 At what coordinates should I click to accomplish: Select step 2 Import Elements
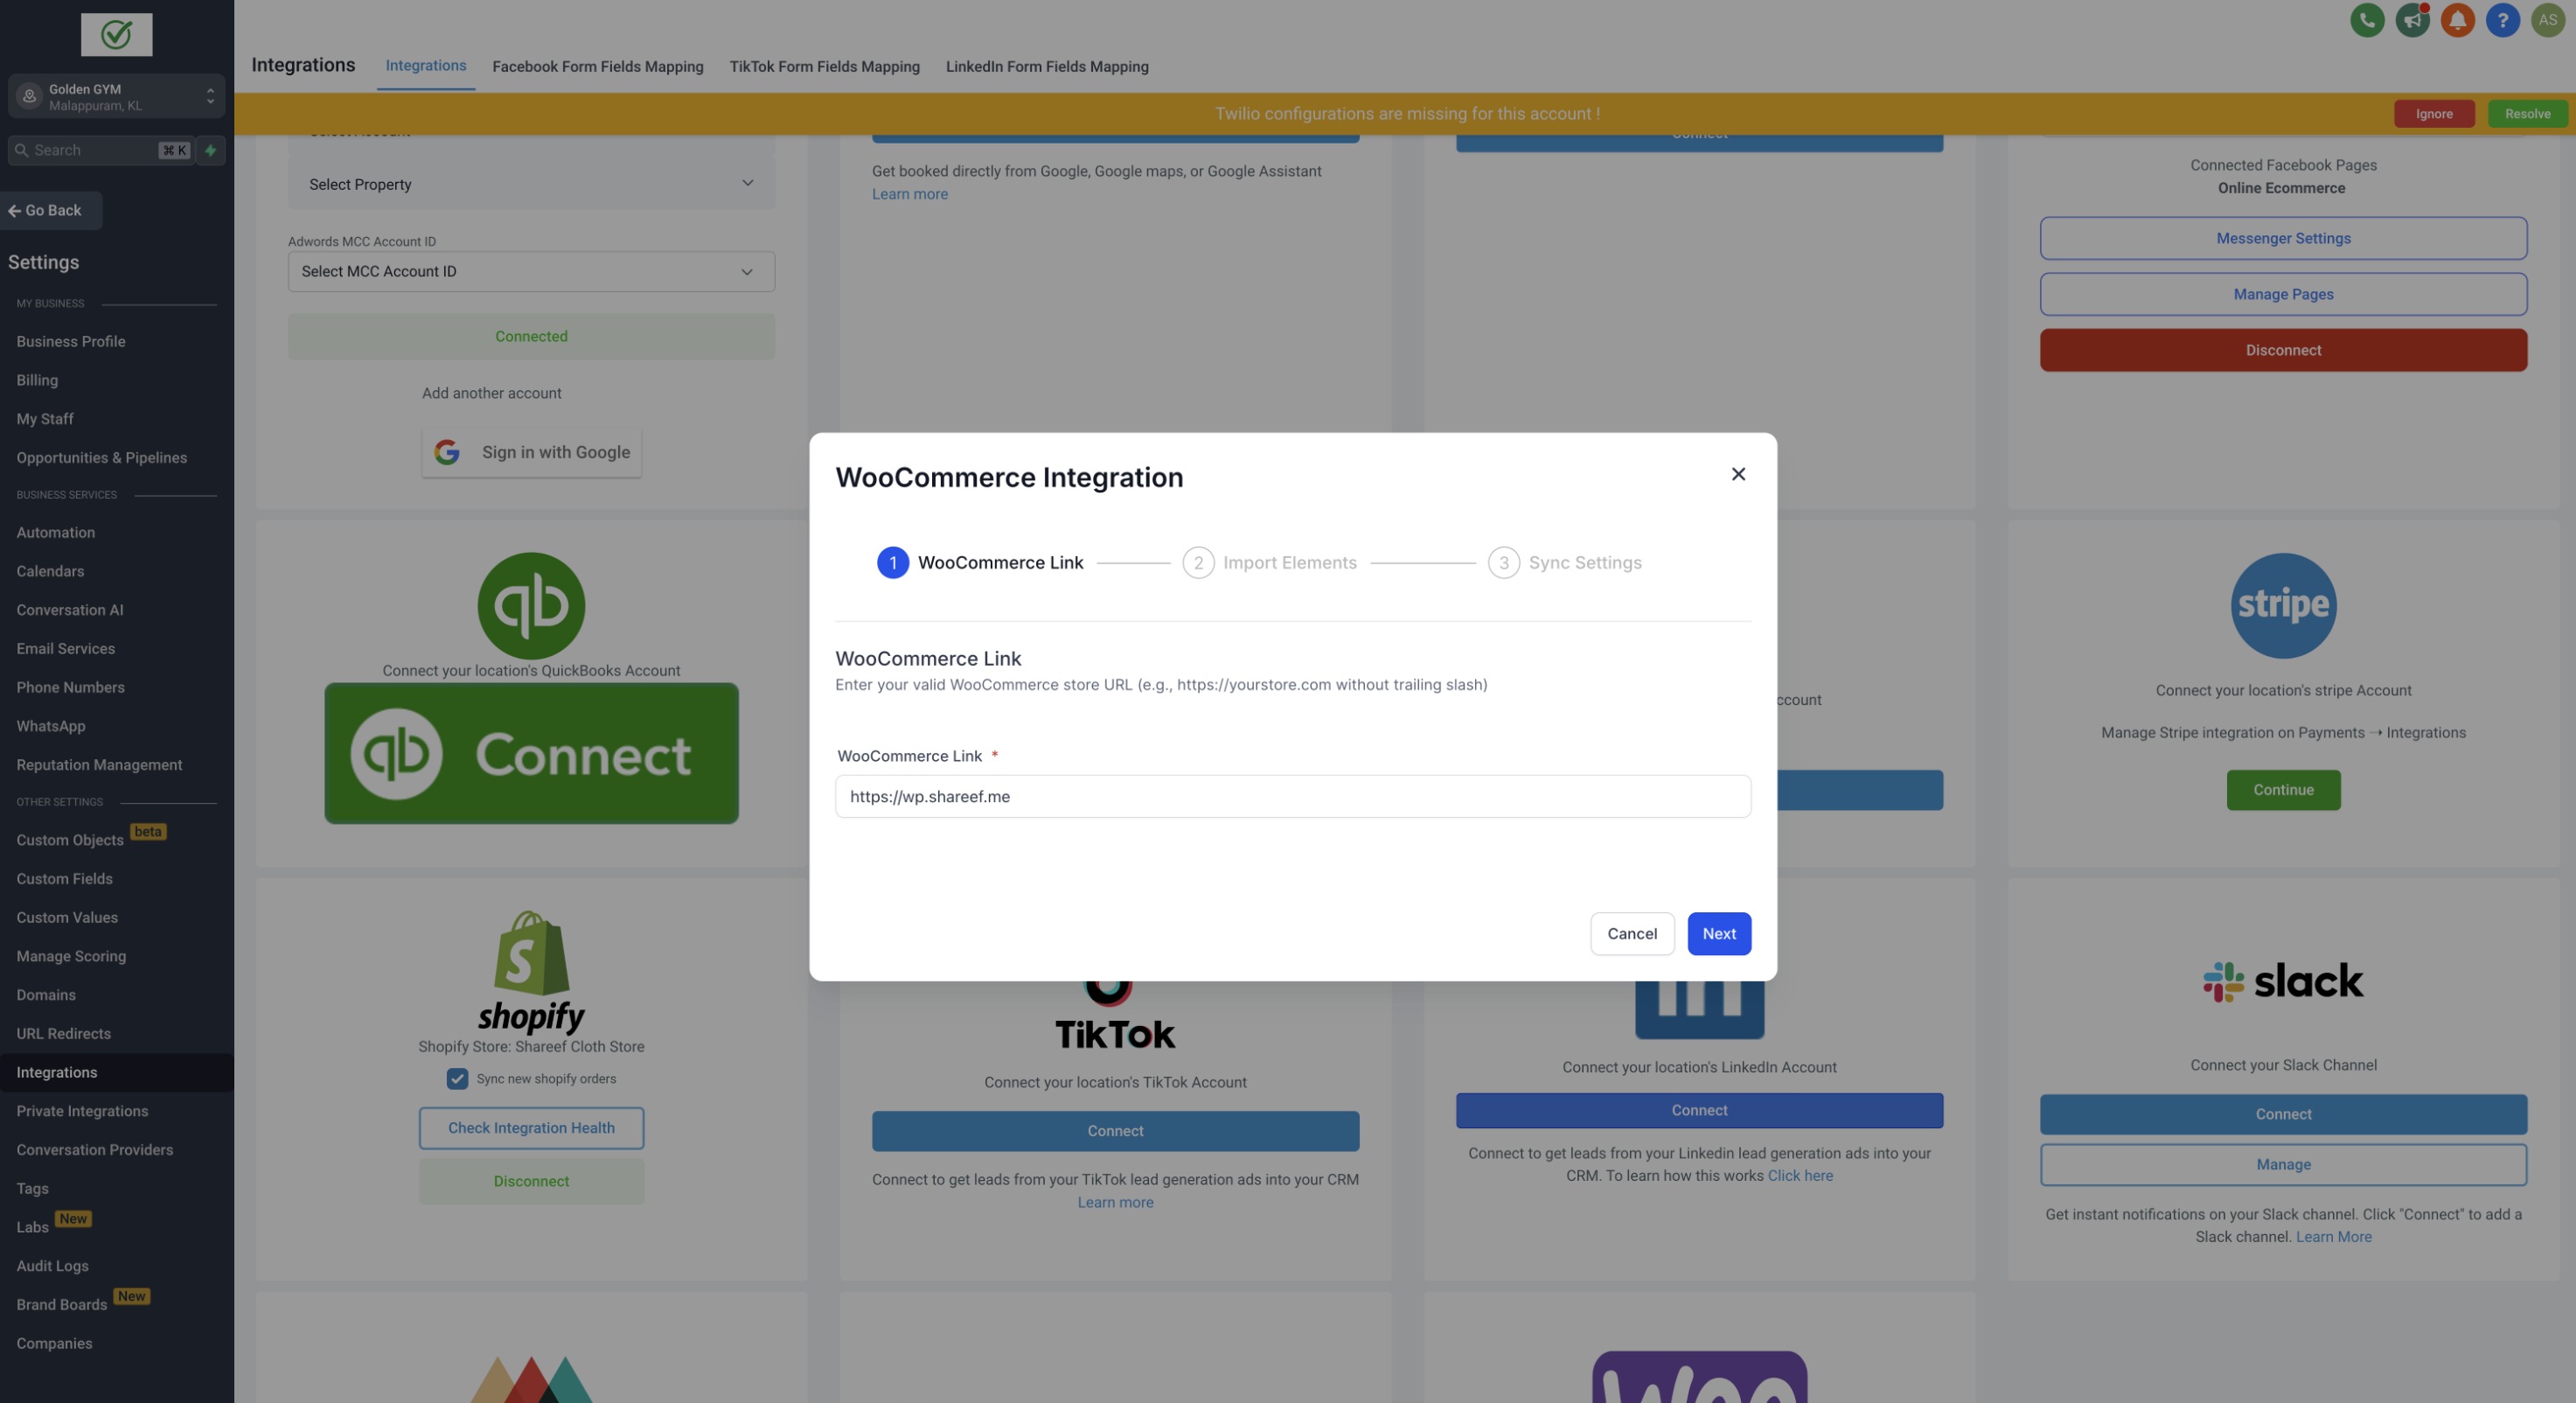coord(1269,563)
